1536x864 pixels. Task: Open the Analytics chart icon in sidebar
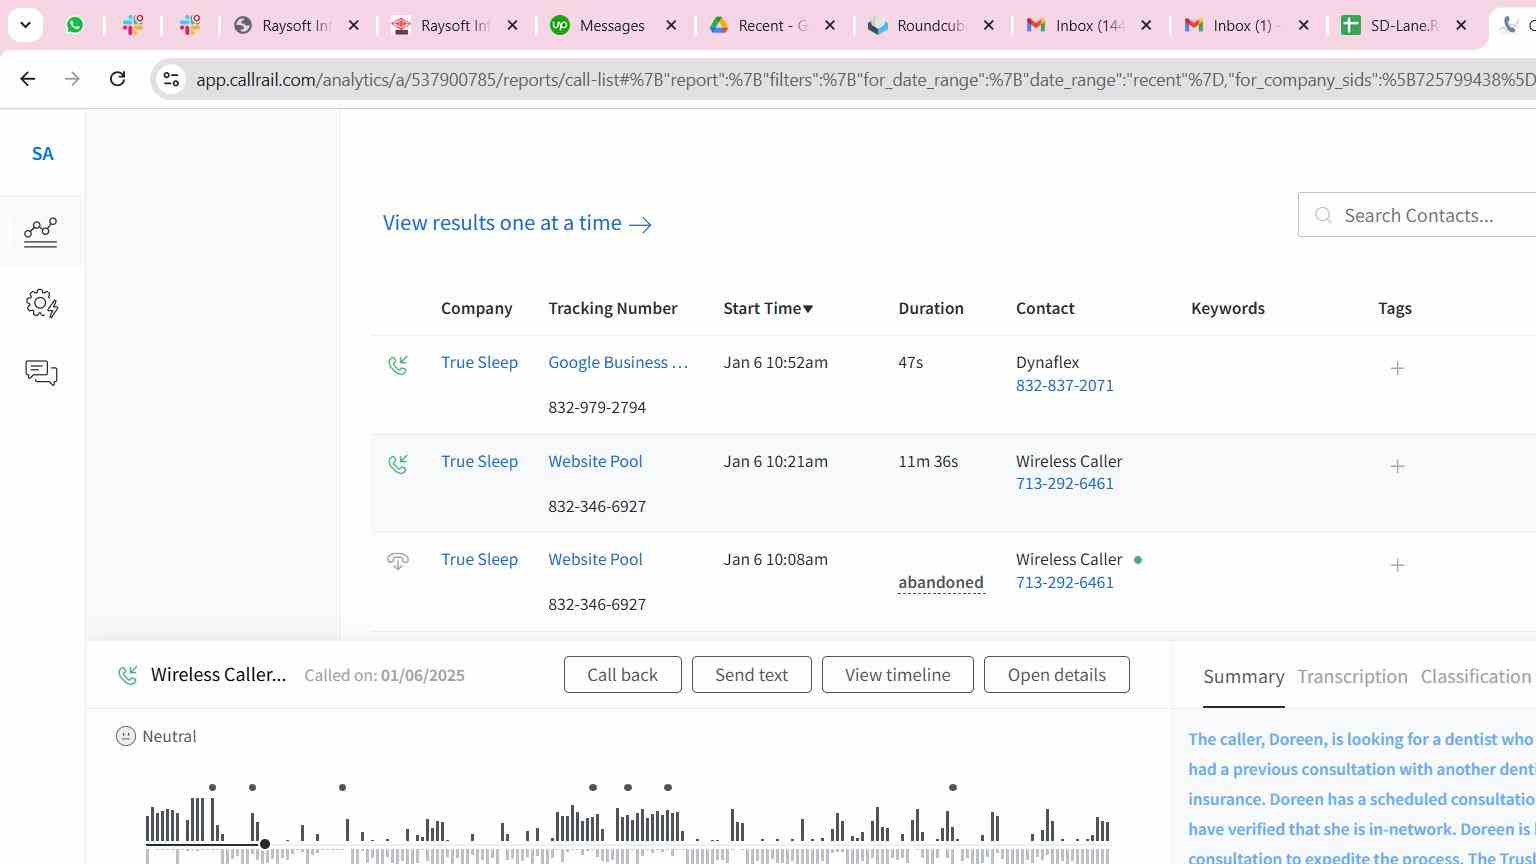pos(41,232)
